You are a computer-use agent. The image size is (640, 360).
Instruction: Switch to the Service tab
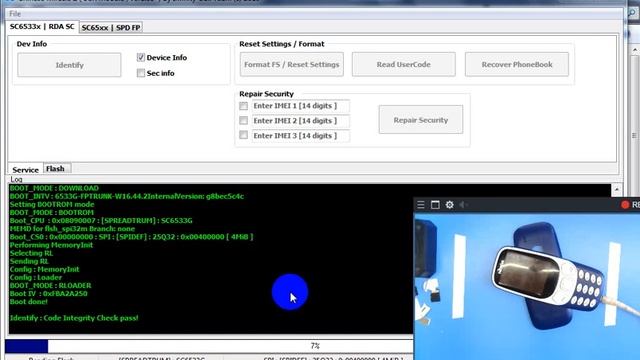[x=25, y=169]
